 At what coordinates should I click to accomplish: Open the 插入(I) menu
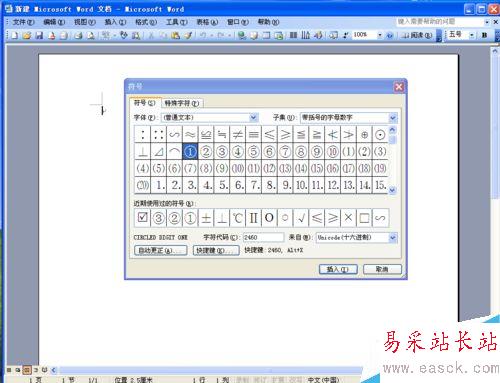point(115,22)
